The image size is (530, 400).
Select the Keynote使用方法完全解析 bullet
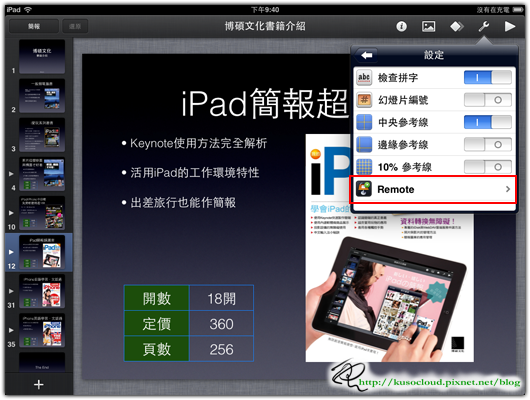(x=198, y=143)
